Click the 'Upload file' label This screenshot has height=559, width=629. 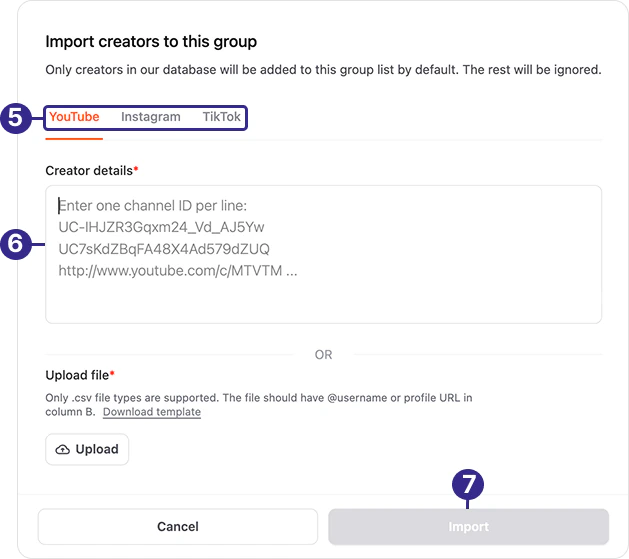pyautogui.click(x=77, y=375)
